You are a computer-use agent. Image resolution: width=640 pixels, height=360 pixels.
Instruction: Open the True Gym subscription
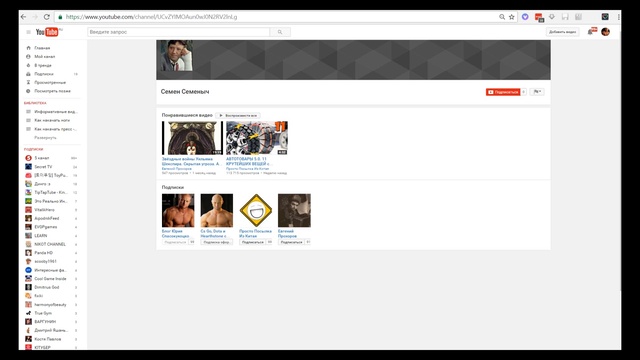[43, 313]
